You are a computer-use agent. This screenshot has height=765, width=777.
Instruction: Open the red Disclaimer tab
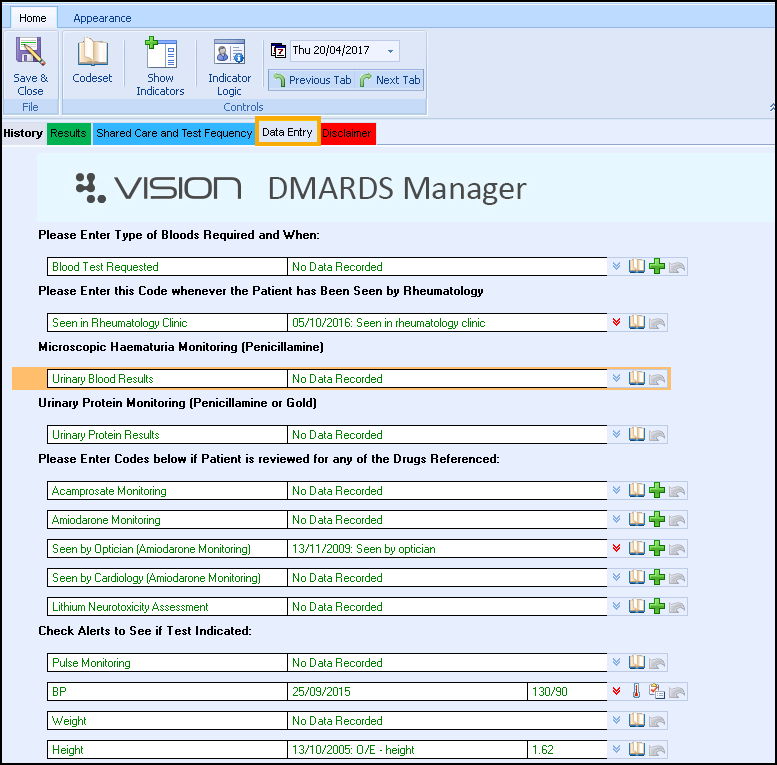pos(347,133)
